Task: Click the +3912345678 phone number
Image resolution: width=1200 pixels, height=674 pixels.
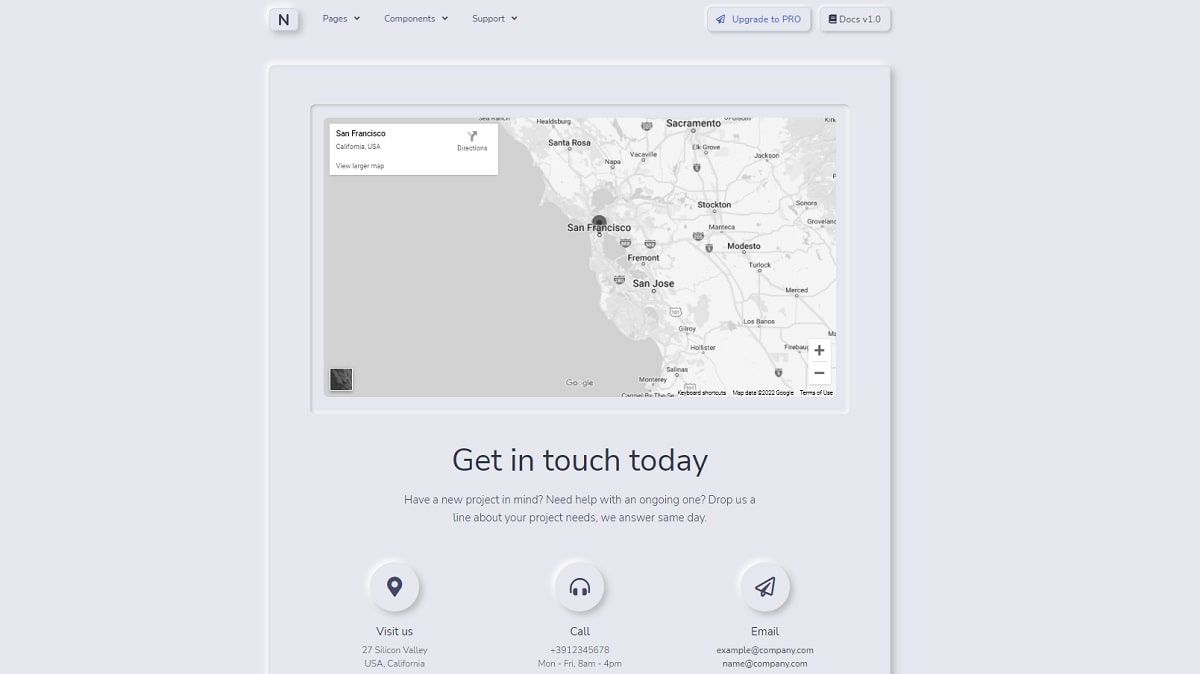Action: pos(579,649)
